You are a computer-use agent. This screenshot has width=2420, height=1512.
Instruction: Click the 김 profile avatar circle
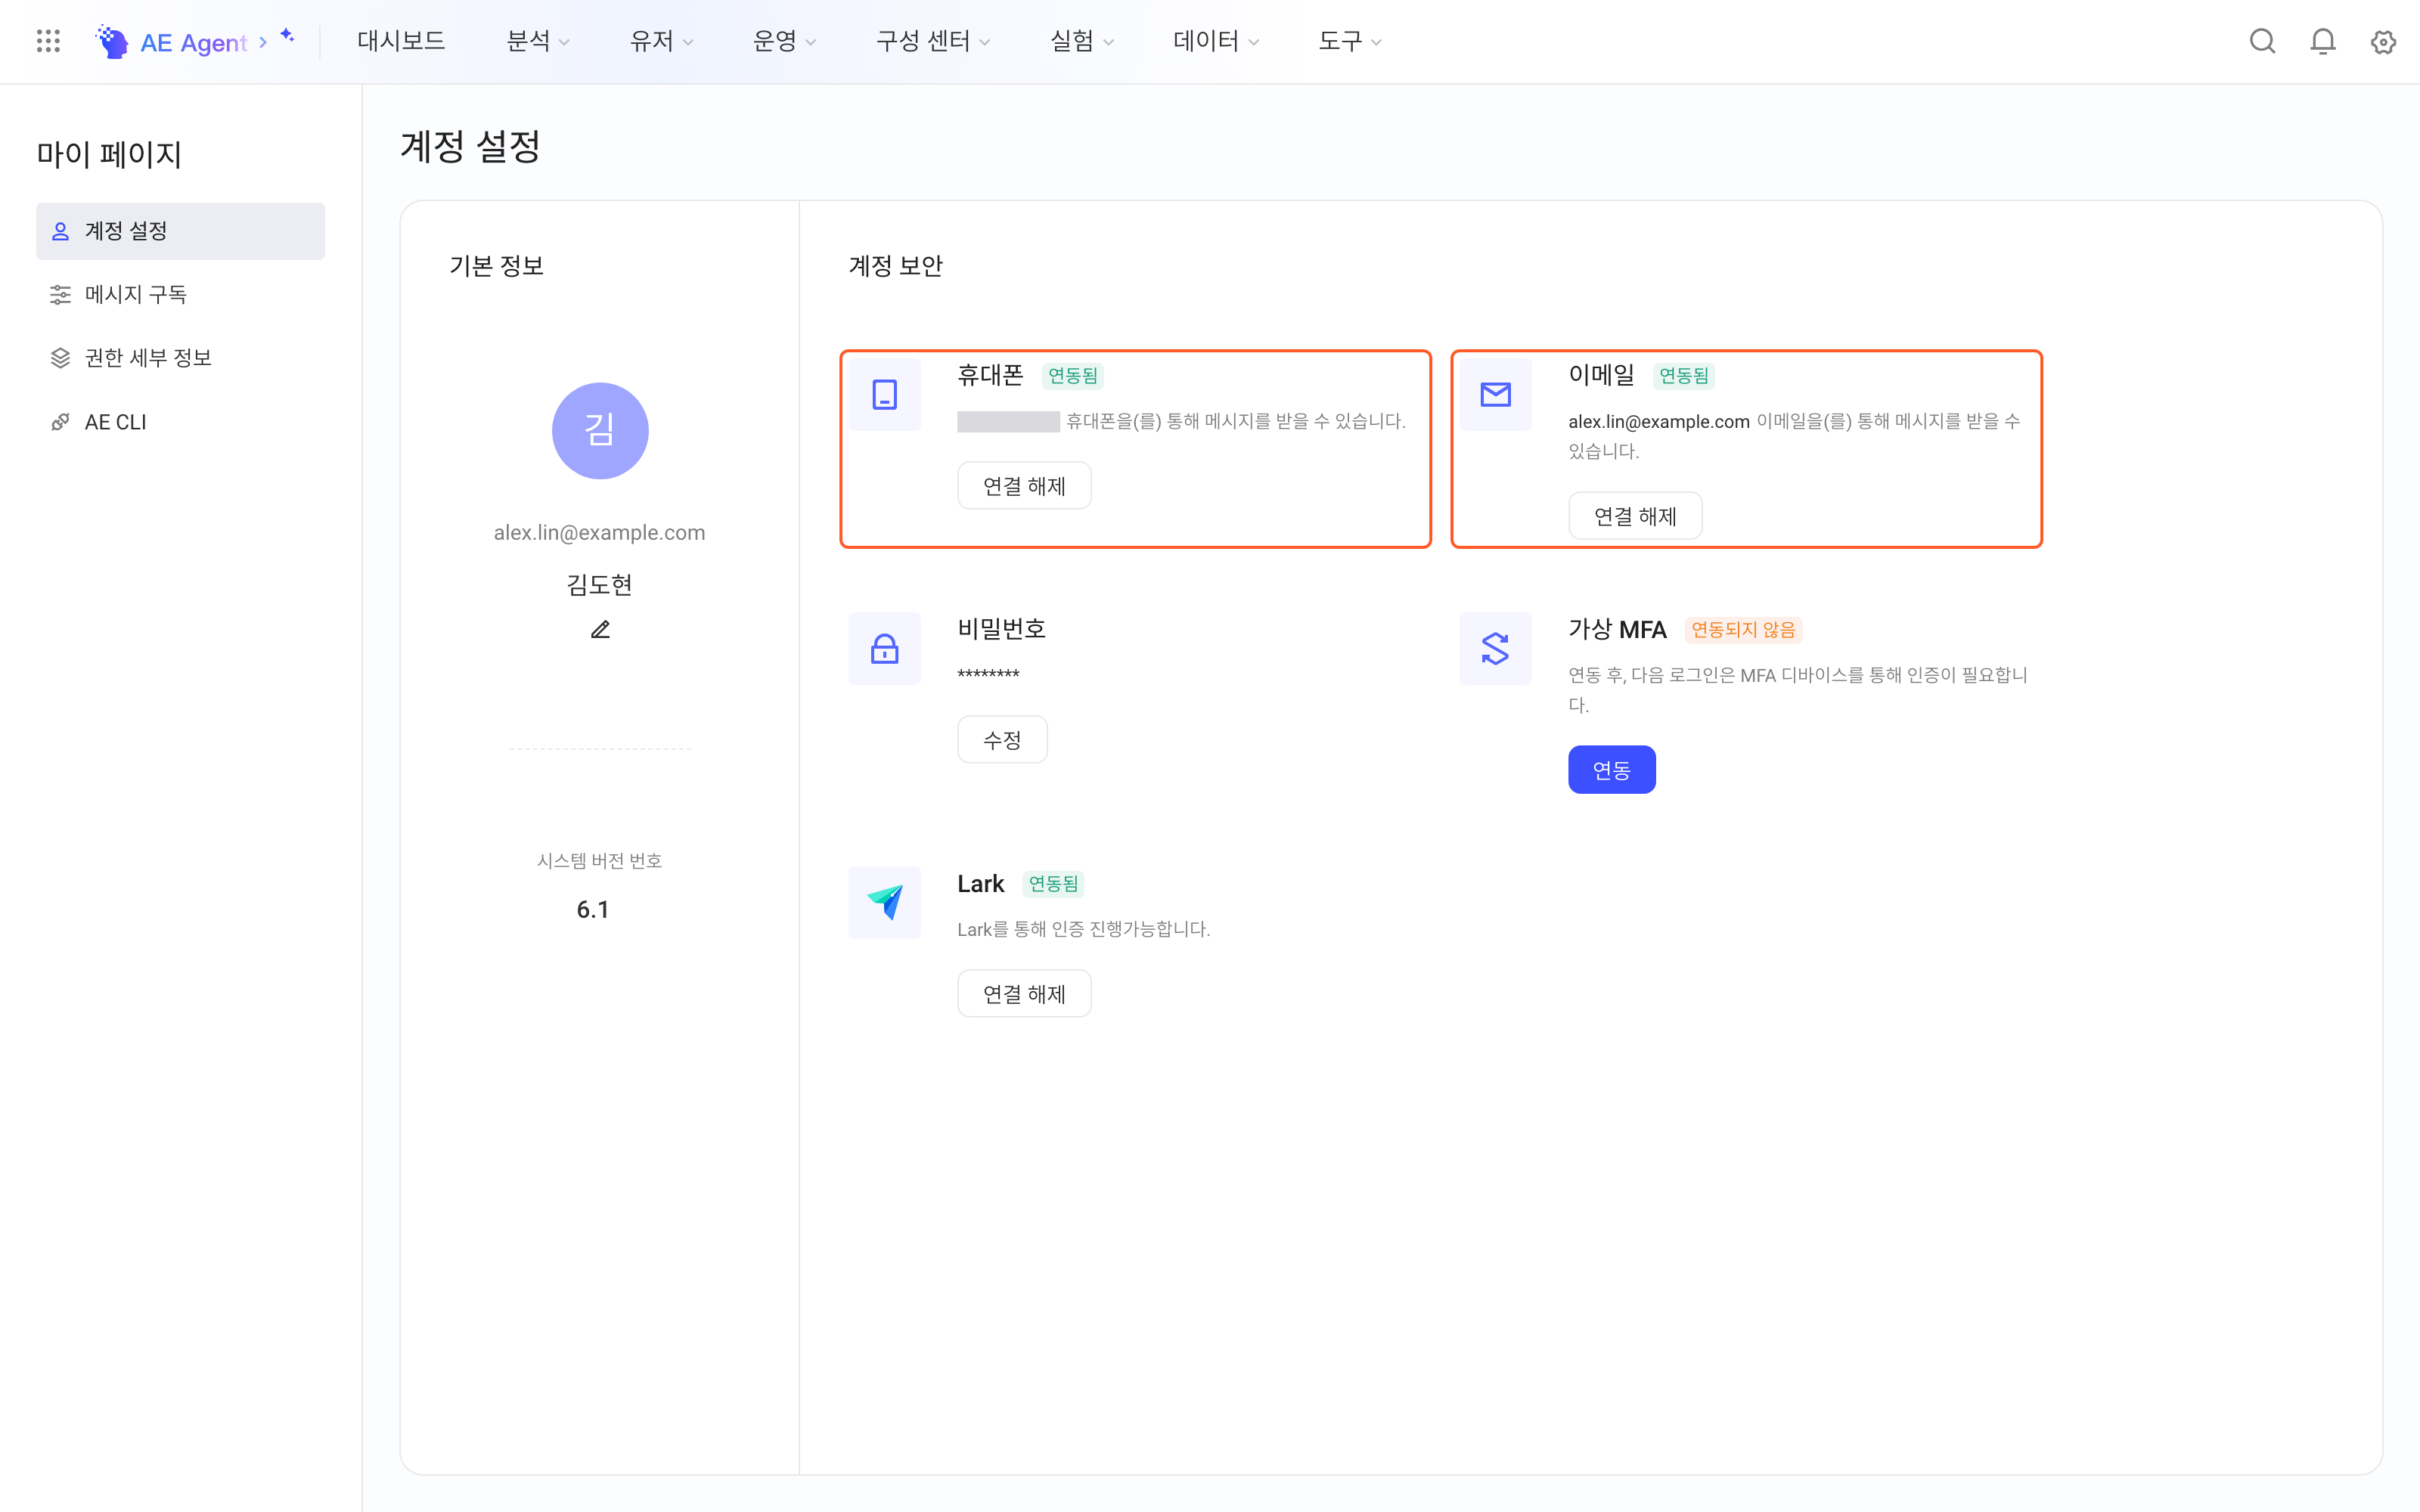[x=600, y=431]
